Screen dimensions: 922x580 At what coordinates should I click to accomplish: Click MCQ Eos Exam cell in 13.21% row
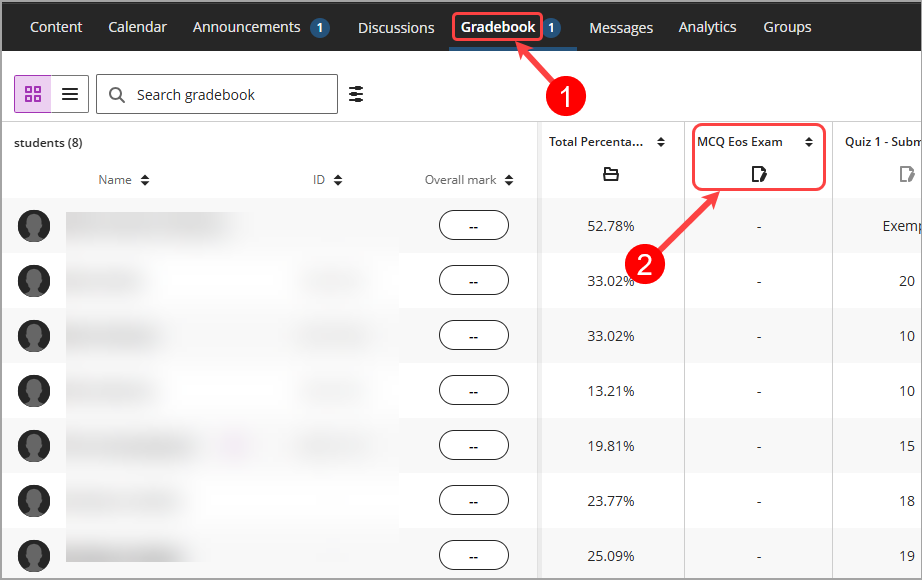pyautogui.click(x=759, y=391)
